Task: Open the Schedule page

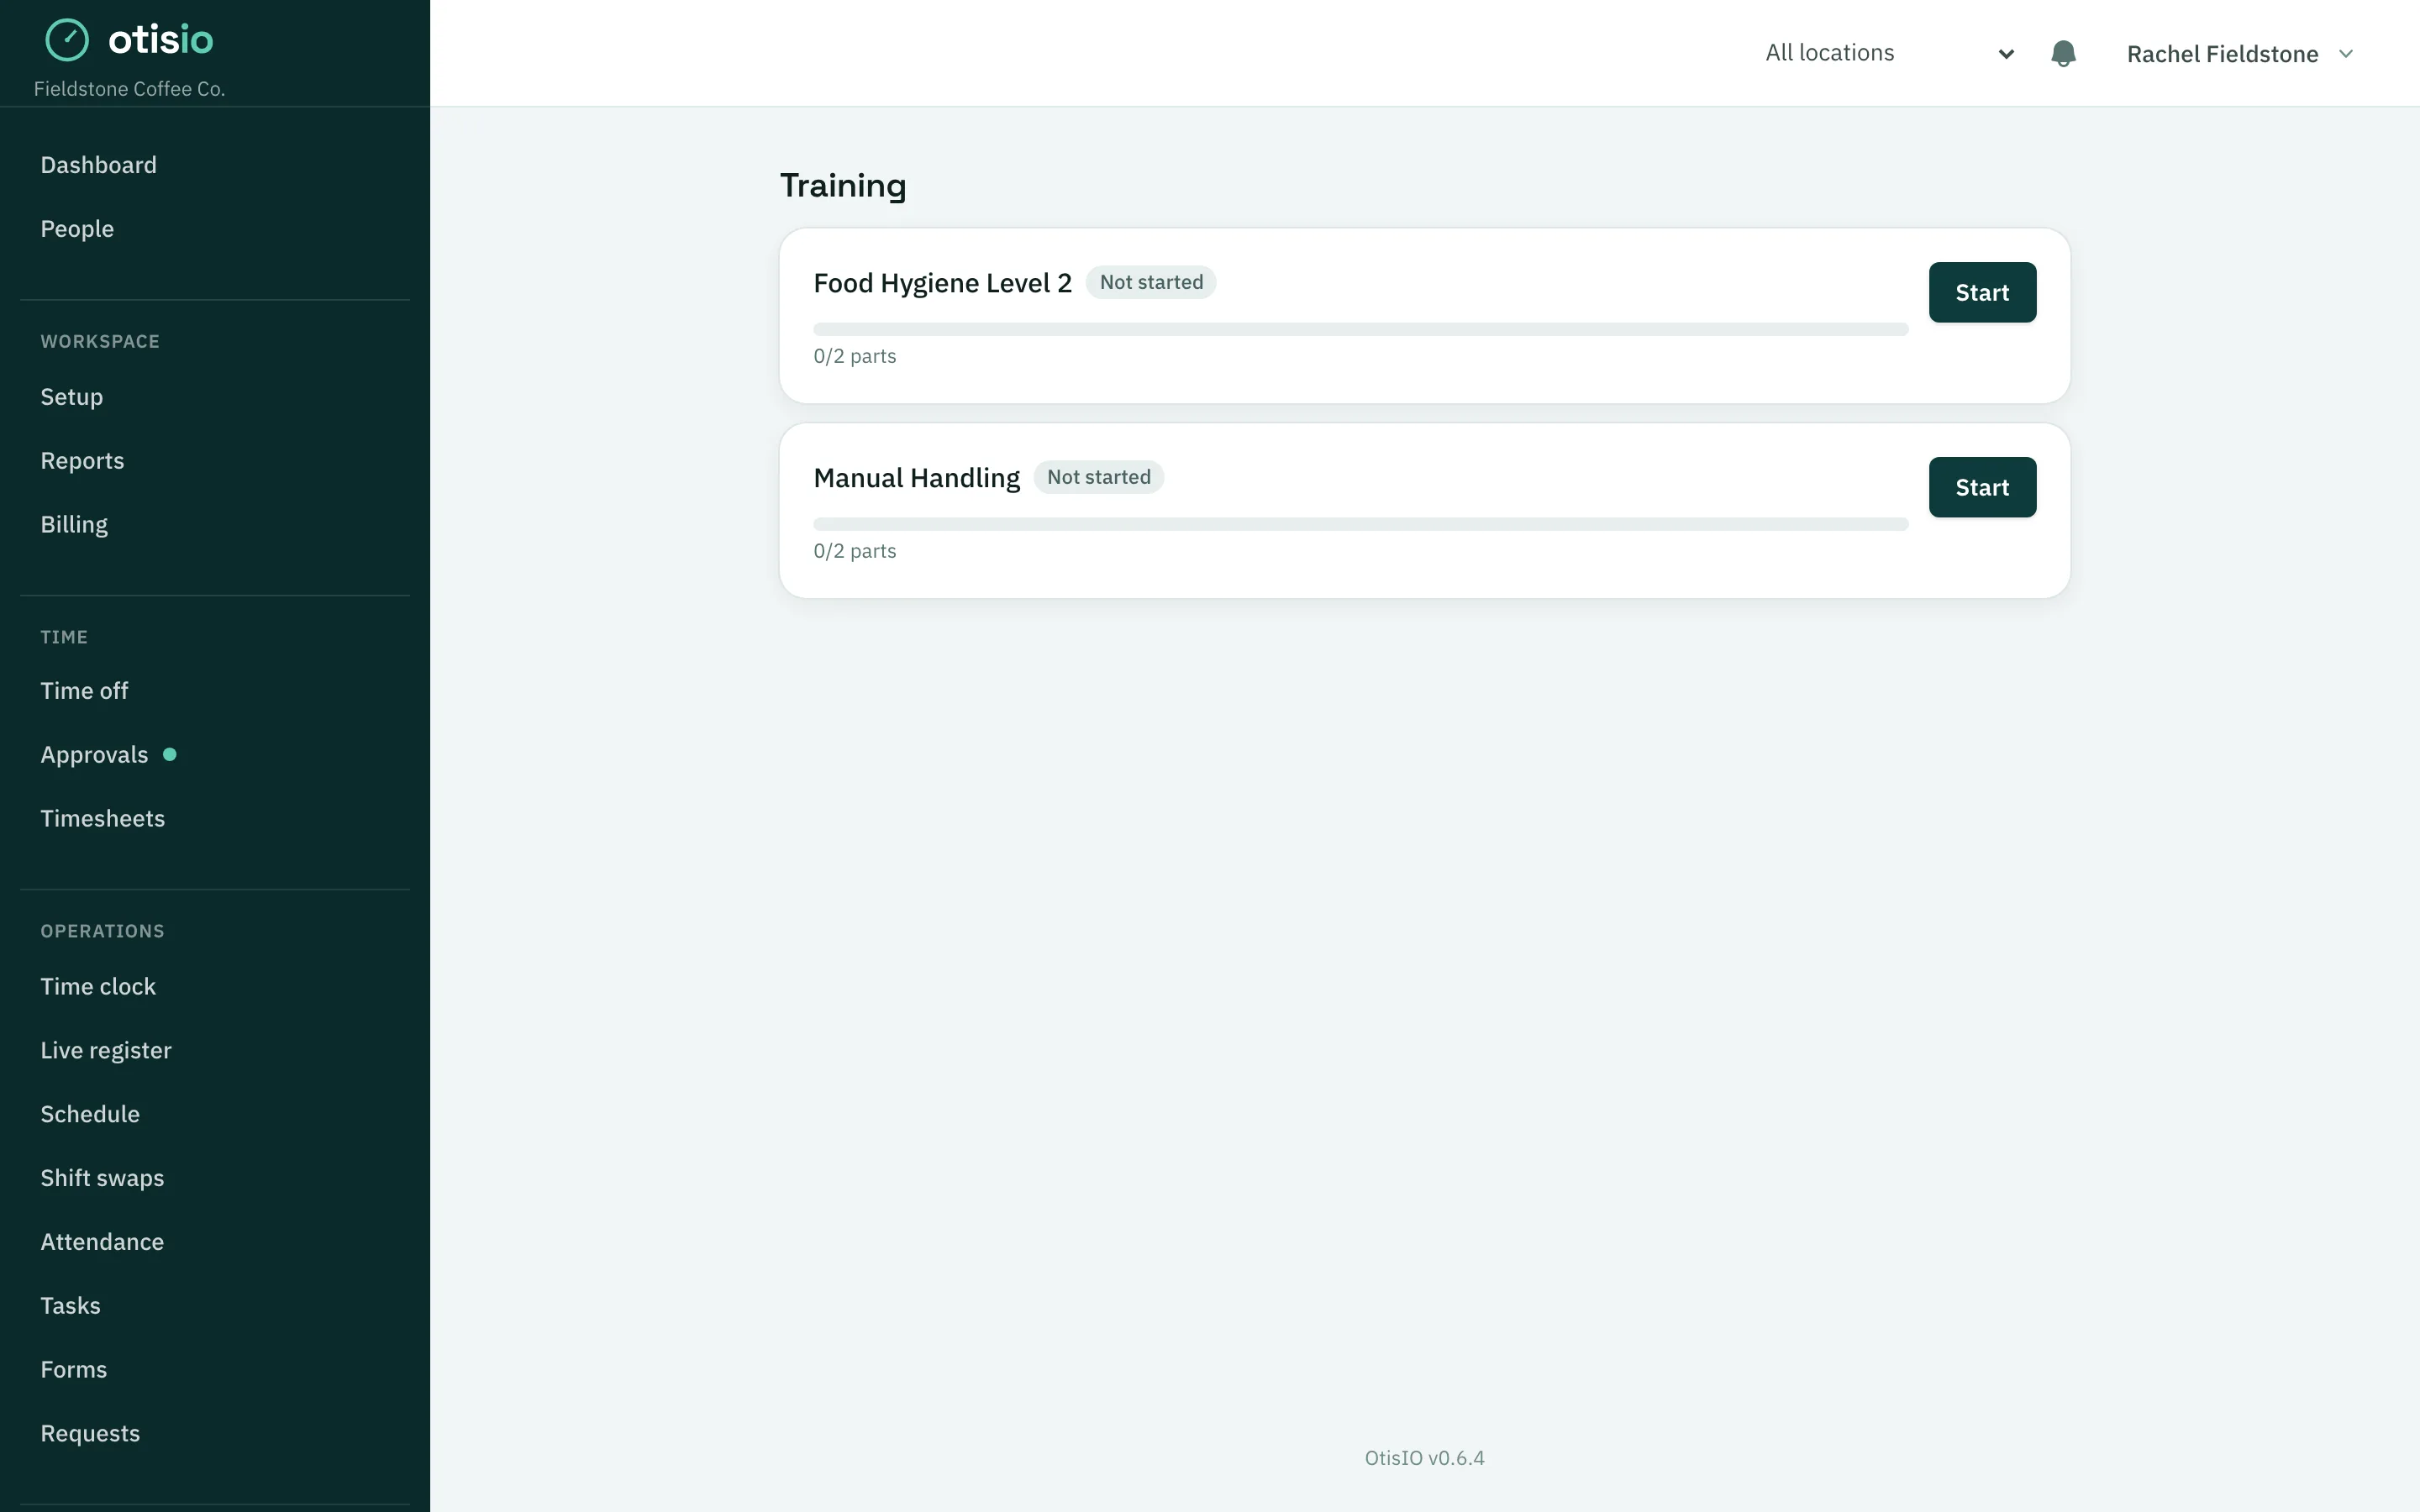Action: (90, 1115)
